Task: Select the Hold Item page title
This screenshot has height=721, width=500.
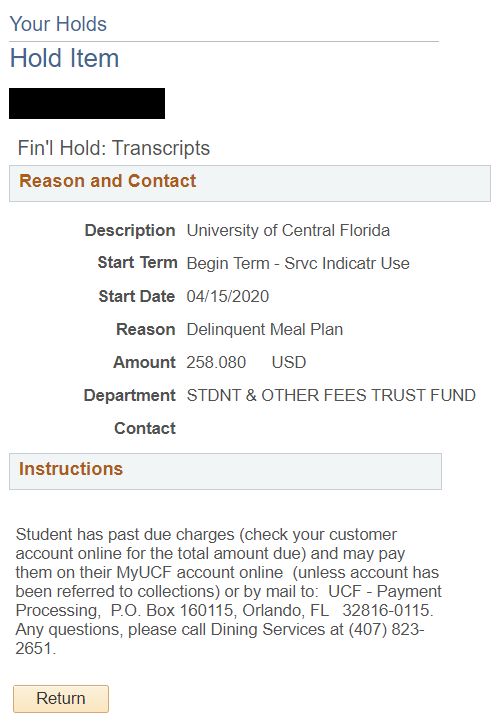Action: (x=64, y=58)
